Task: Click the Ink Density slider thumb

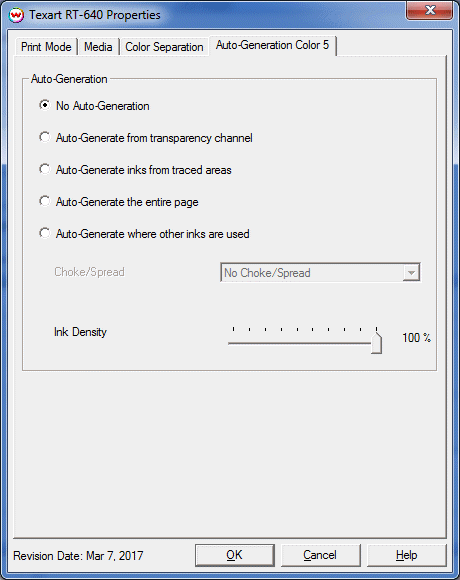Action: (376, 343)
